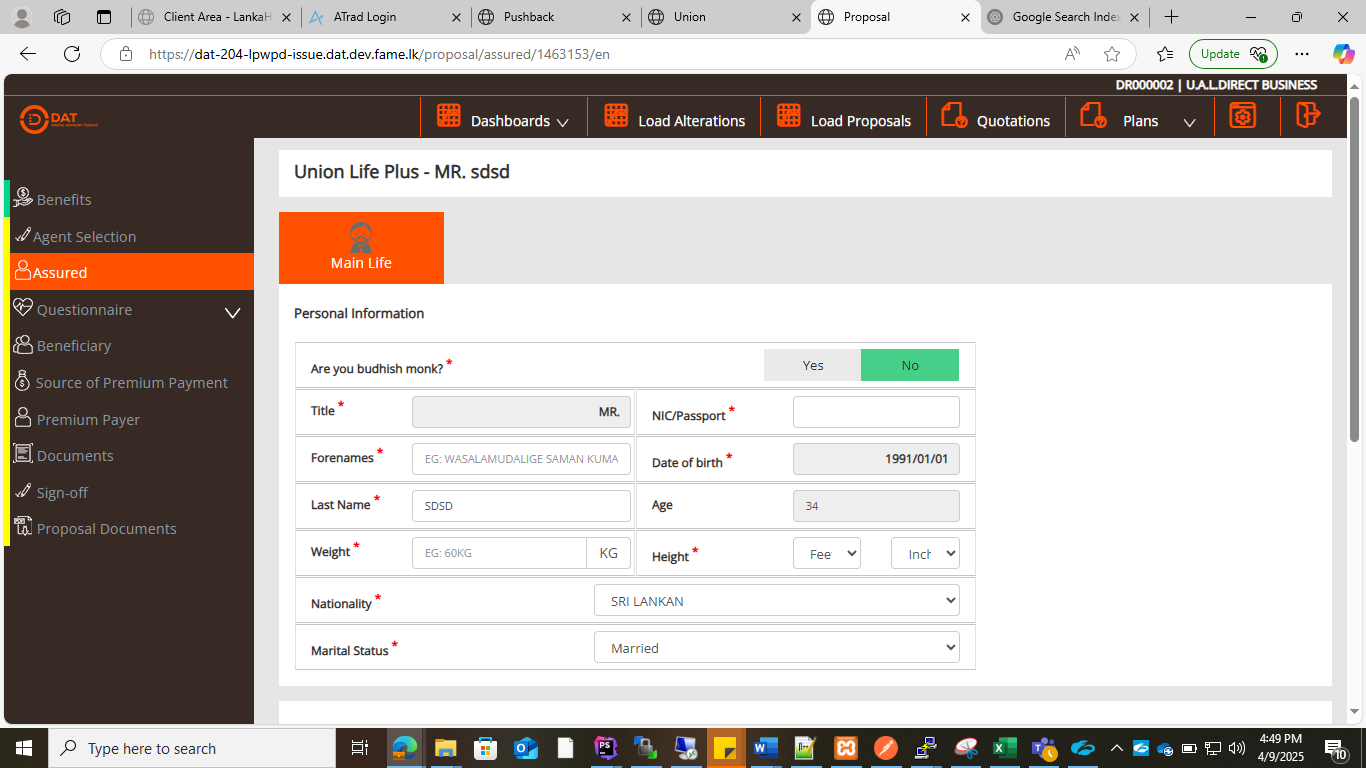
Task: Refresh the browser page
Action: pos(71,54)
